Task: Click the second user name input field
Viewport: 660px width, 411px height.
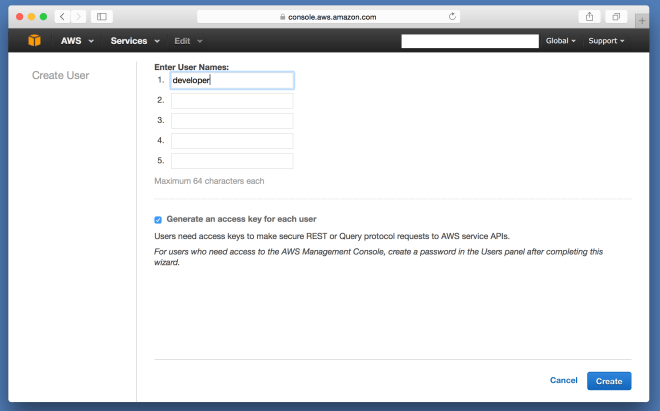Action: [x=232, y=101]
